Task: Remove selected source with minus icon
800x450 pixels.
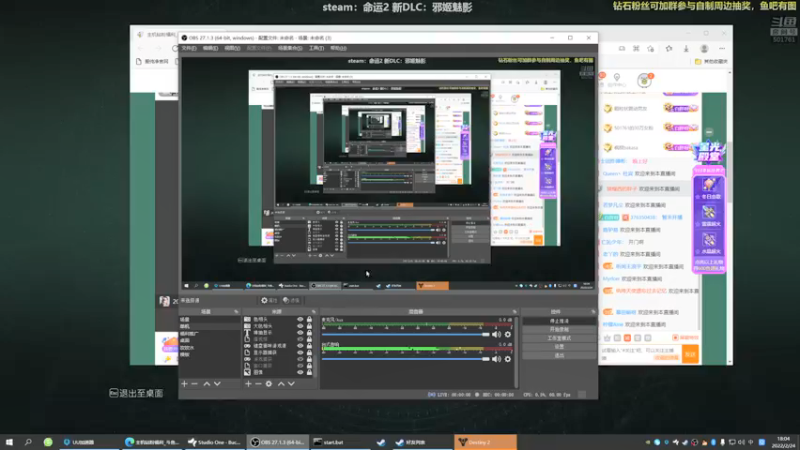Action: [x=258, y=384]
